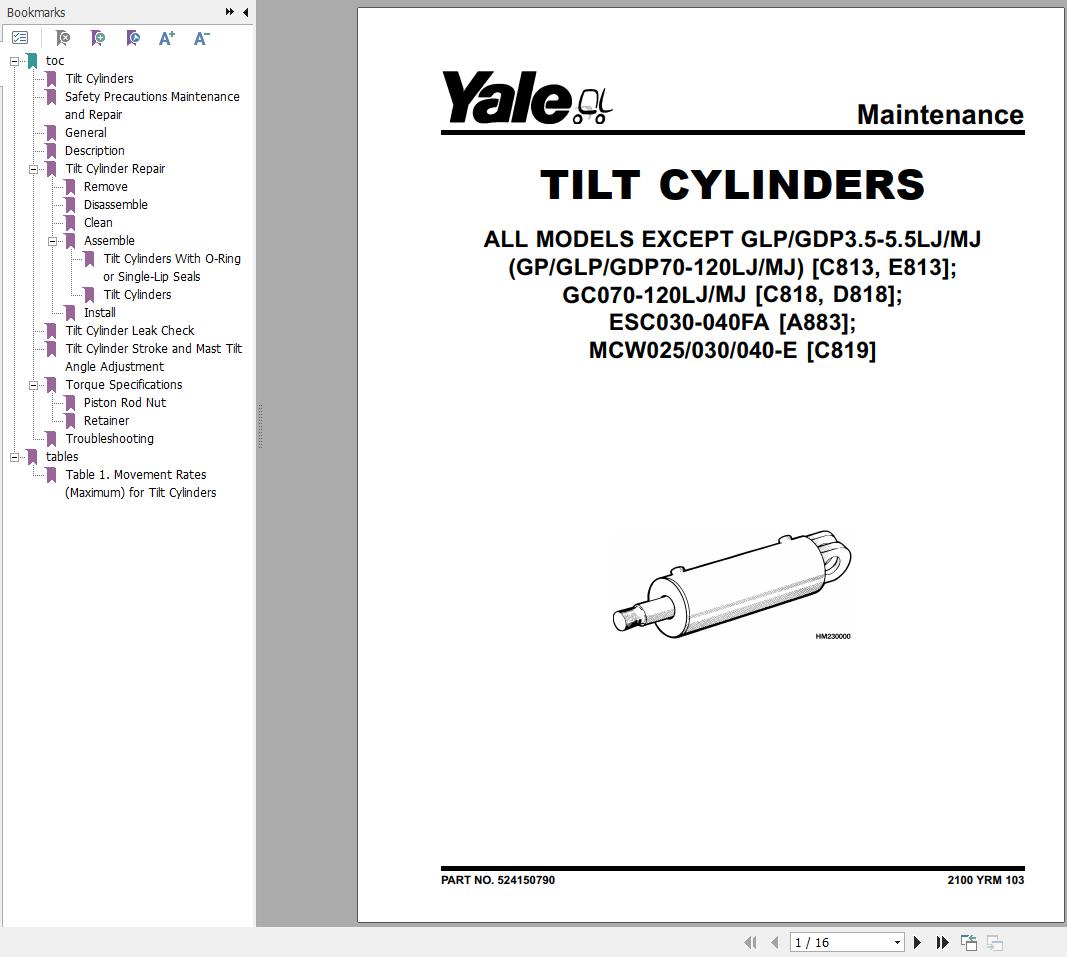Increase bookmark text size with A+
The width and height of the screenshot is (1067, 957).
(167, 38)
